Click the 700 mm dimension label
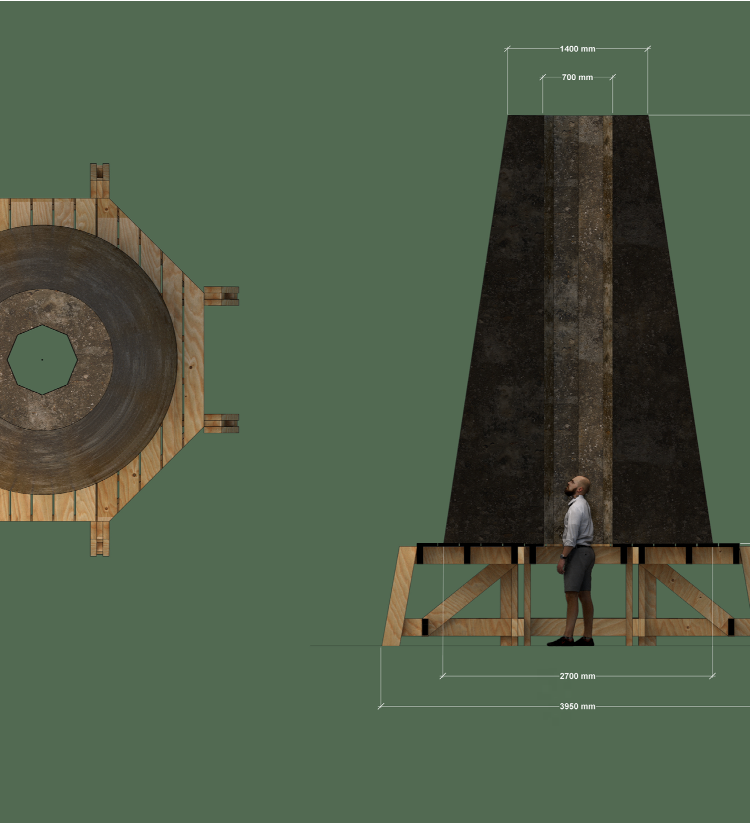 point(577,77)
